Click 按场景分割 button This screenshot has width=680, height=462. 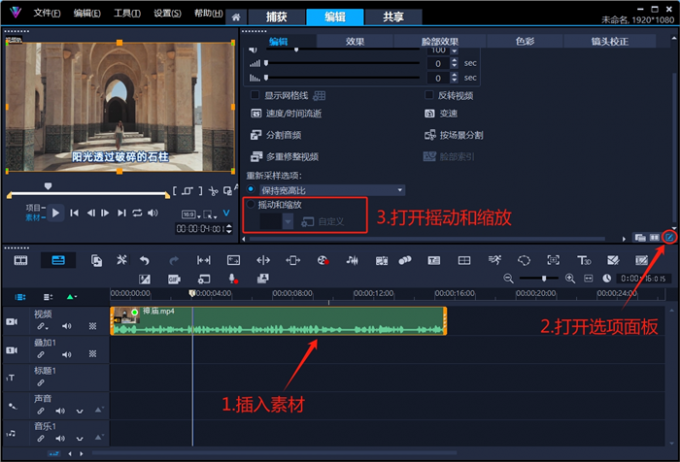tap(453, 135)
